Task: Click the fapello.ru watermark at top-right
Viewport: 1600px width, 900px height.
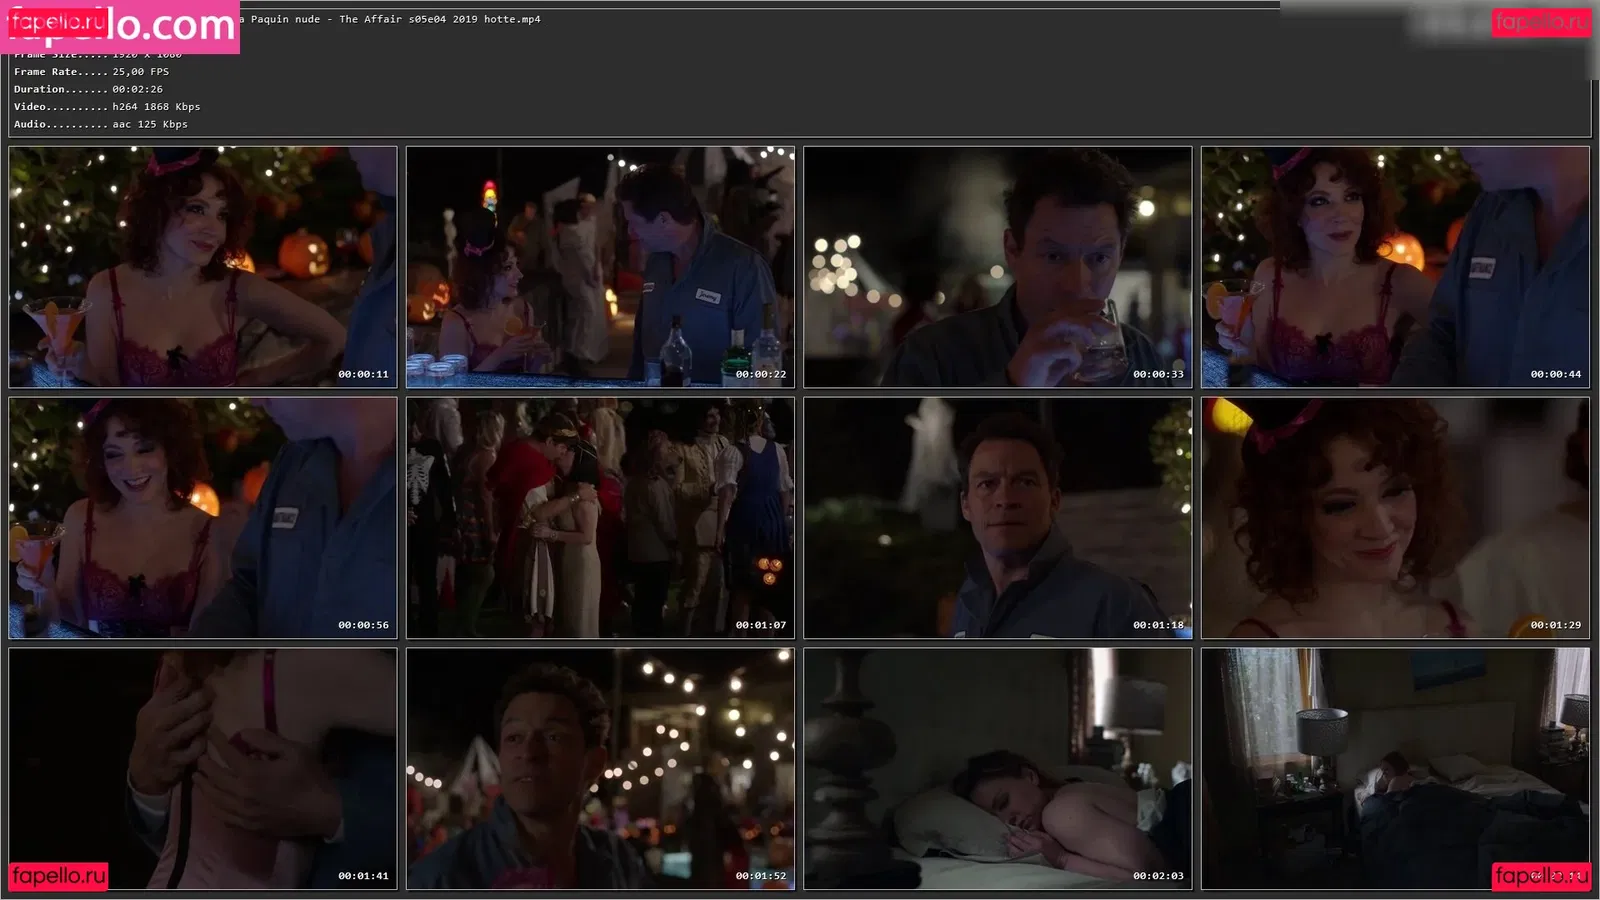Action: (1541, 22)
